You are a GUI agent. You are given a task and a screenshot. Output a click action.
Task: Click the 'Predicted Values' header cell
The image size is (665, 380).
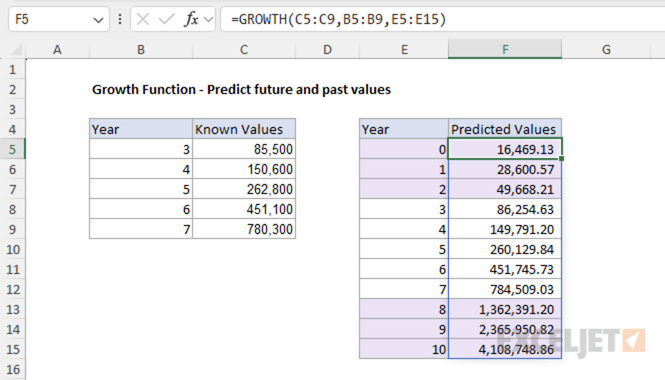pos(505,129)
